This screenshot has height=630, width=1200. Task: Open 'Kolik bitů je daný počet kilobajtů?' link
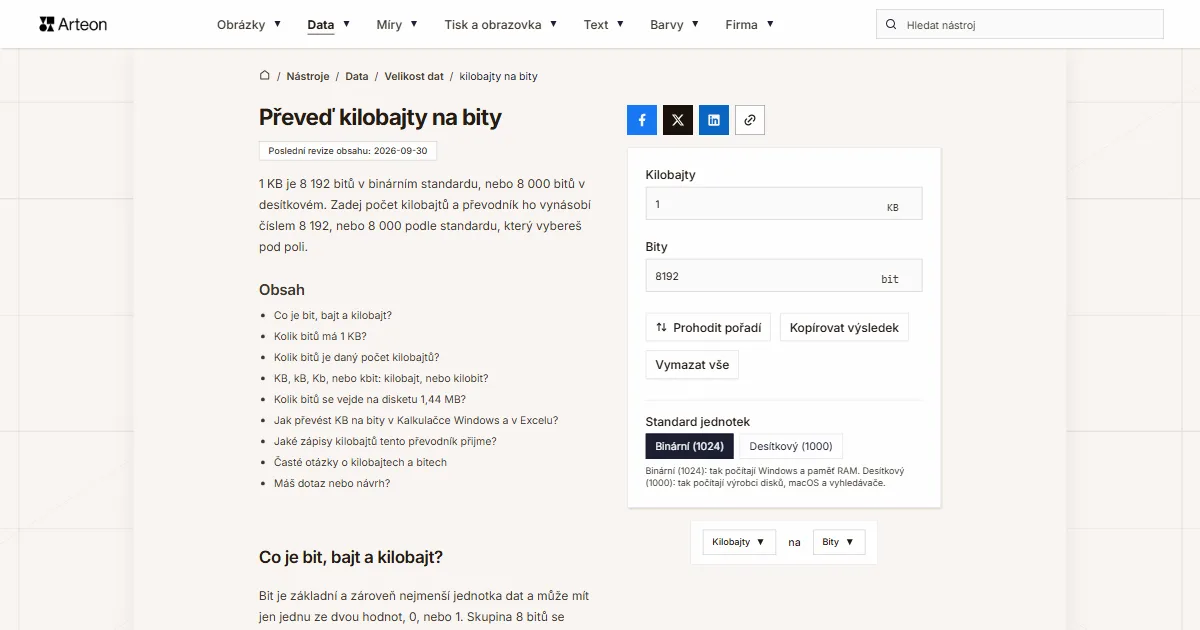coord(357,357)
